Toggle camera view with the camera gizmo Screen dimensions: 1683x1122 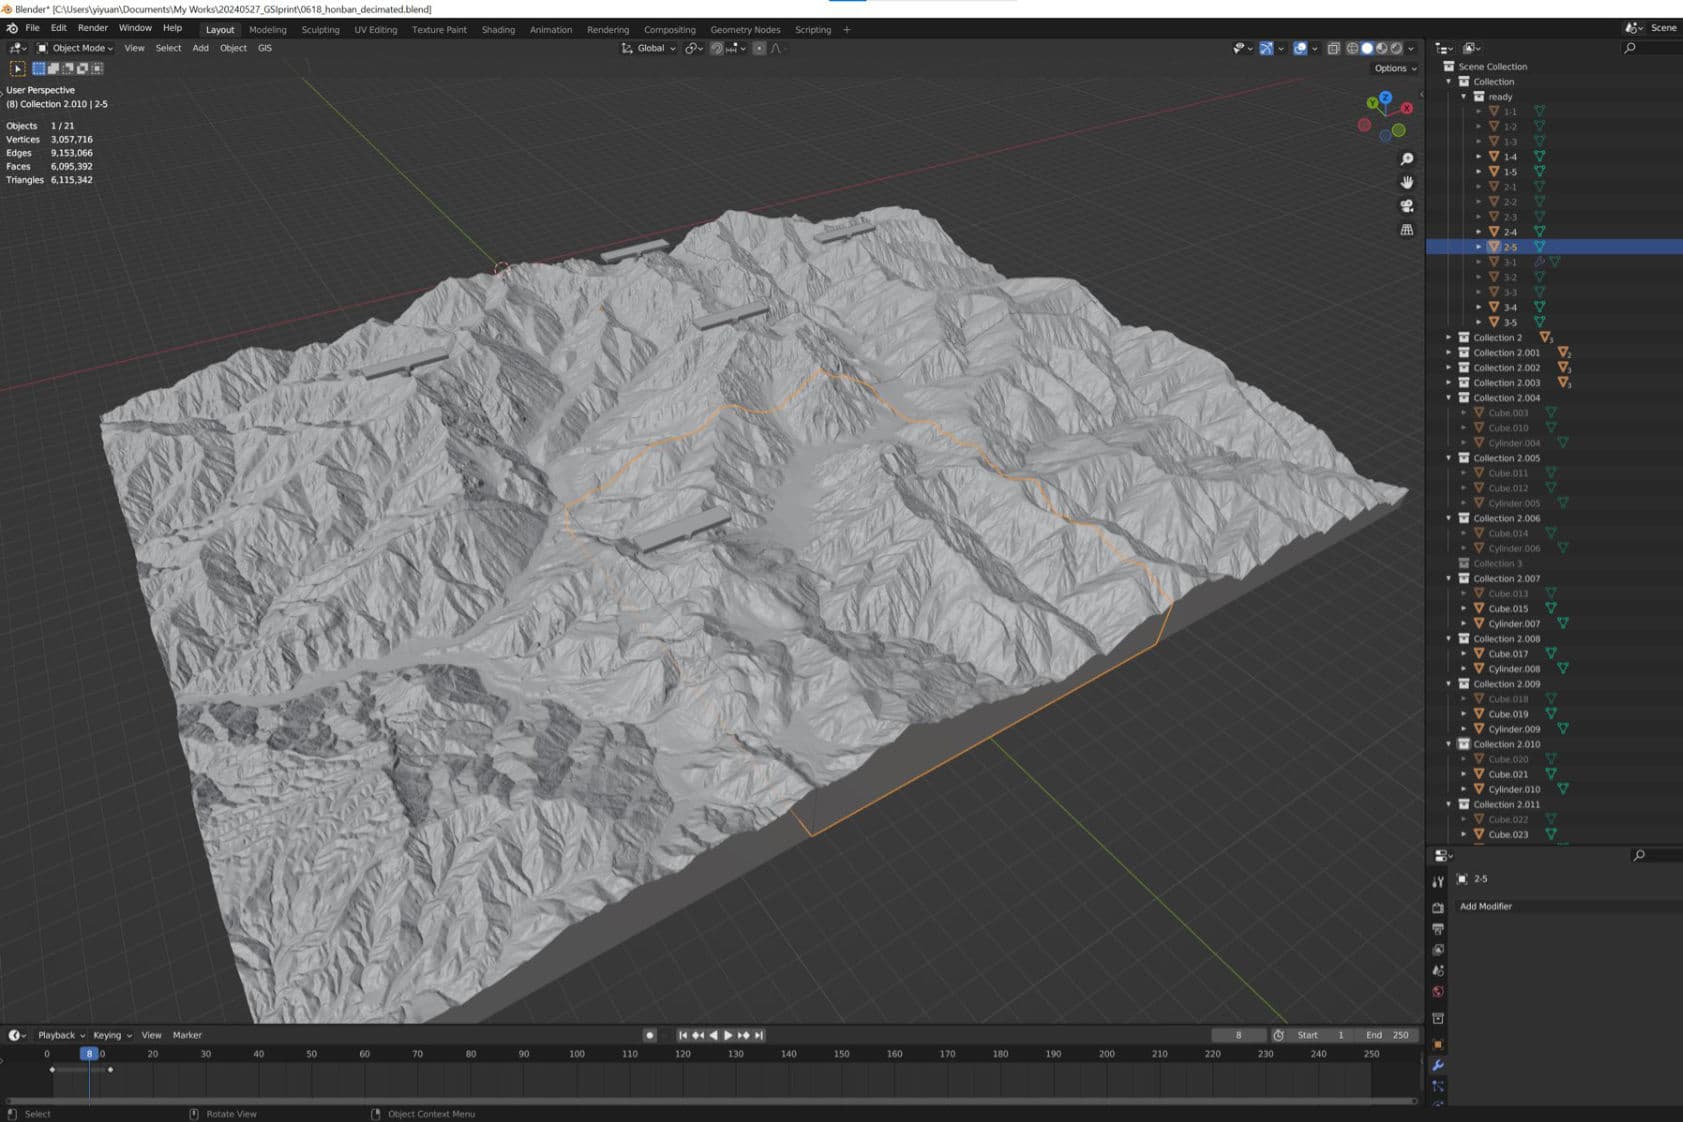1407,206
